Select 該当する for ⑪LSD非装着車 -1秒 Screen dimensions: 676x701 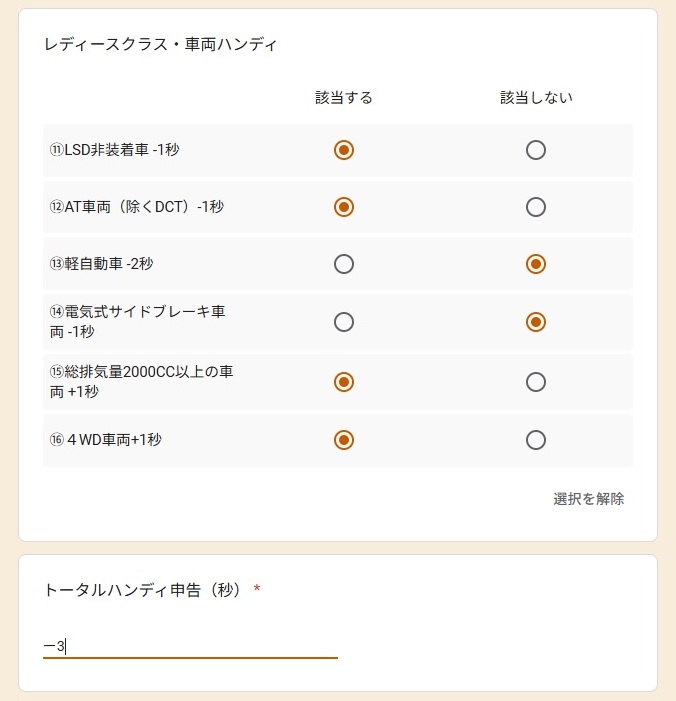(344, 150)
